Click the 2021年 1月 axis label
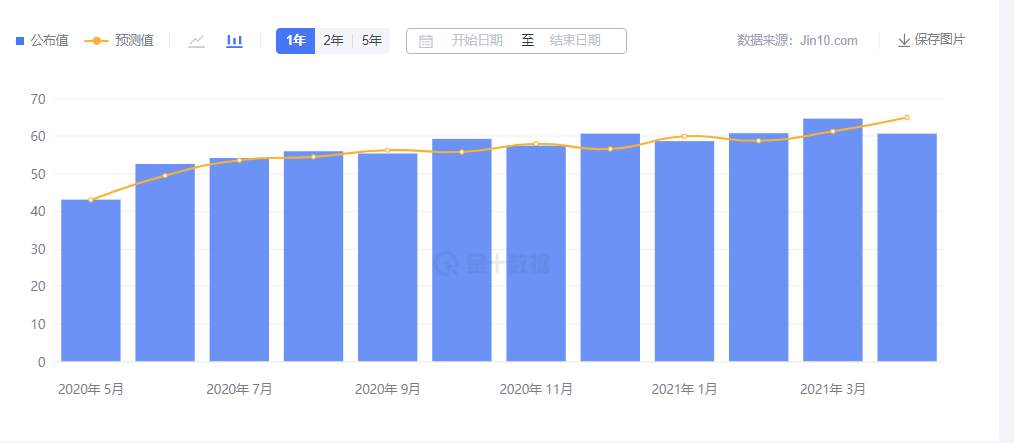This screenshot has width=1014, height=443. (x=684, y=389)
